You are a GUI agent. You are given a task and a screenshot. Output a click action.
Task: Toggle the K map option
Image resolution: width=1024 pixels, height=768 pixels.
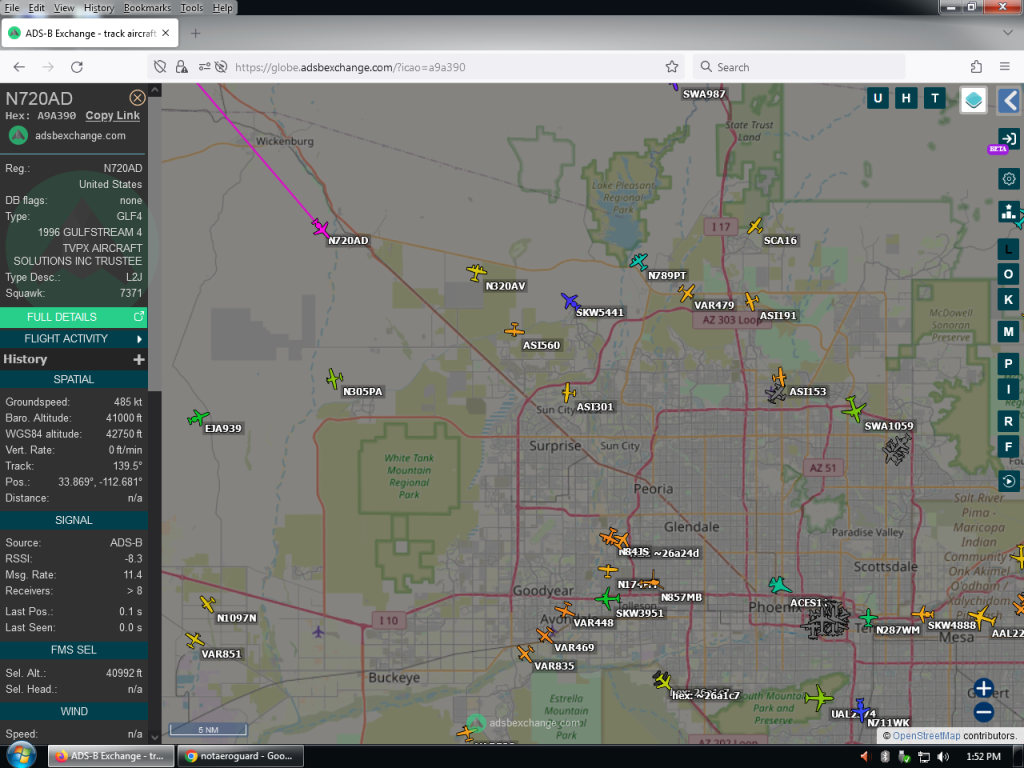click(x=1008, y=300)
